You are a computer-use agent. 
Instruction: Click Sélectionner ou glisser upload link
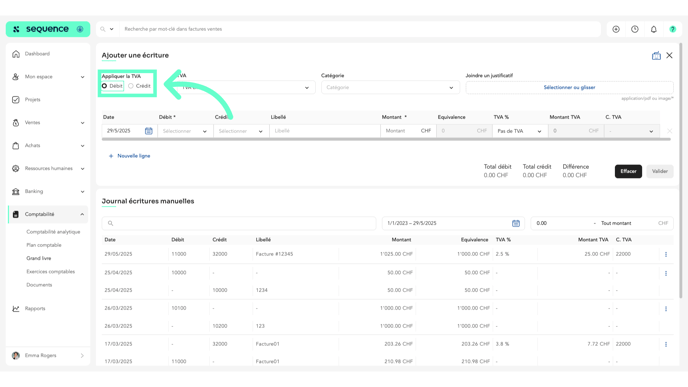tap(569, 87)
